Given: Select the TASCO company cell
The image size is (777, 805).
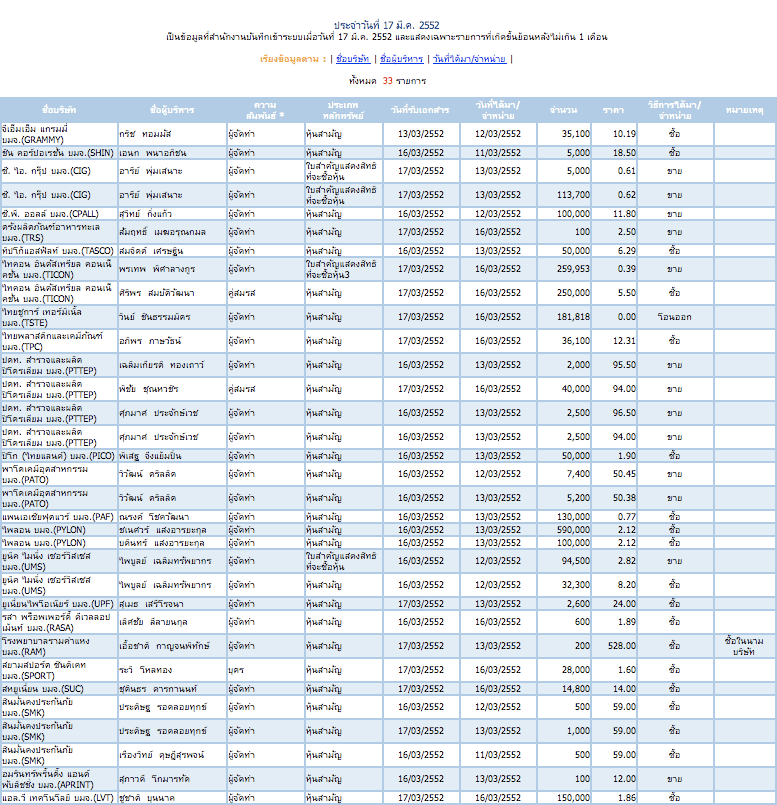Looking at the screenshot, I should click(x=59, y=251).
